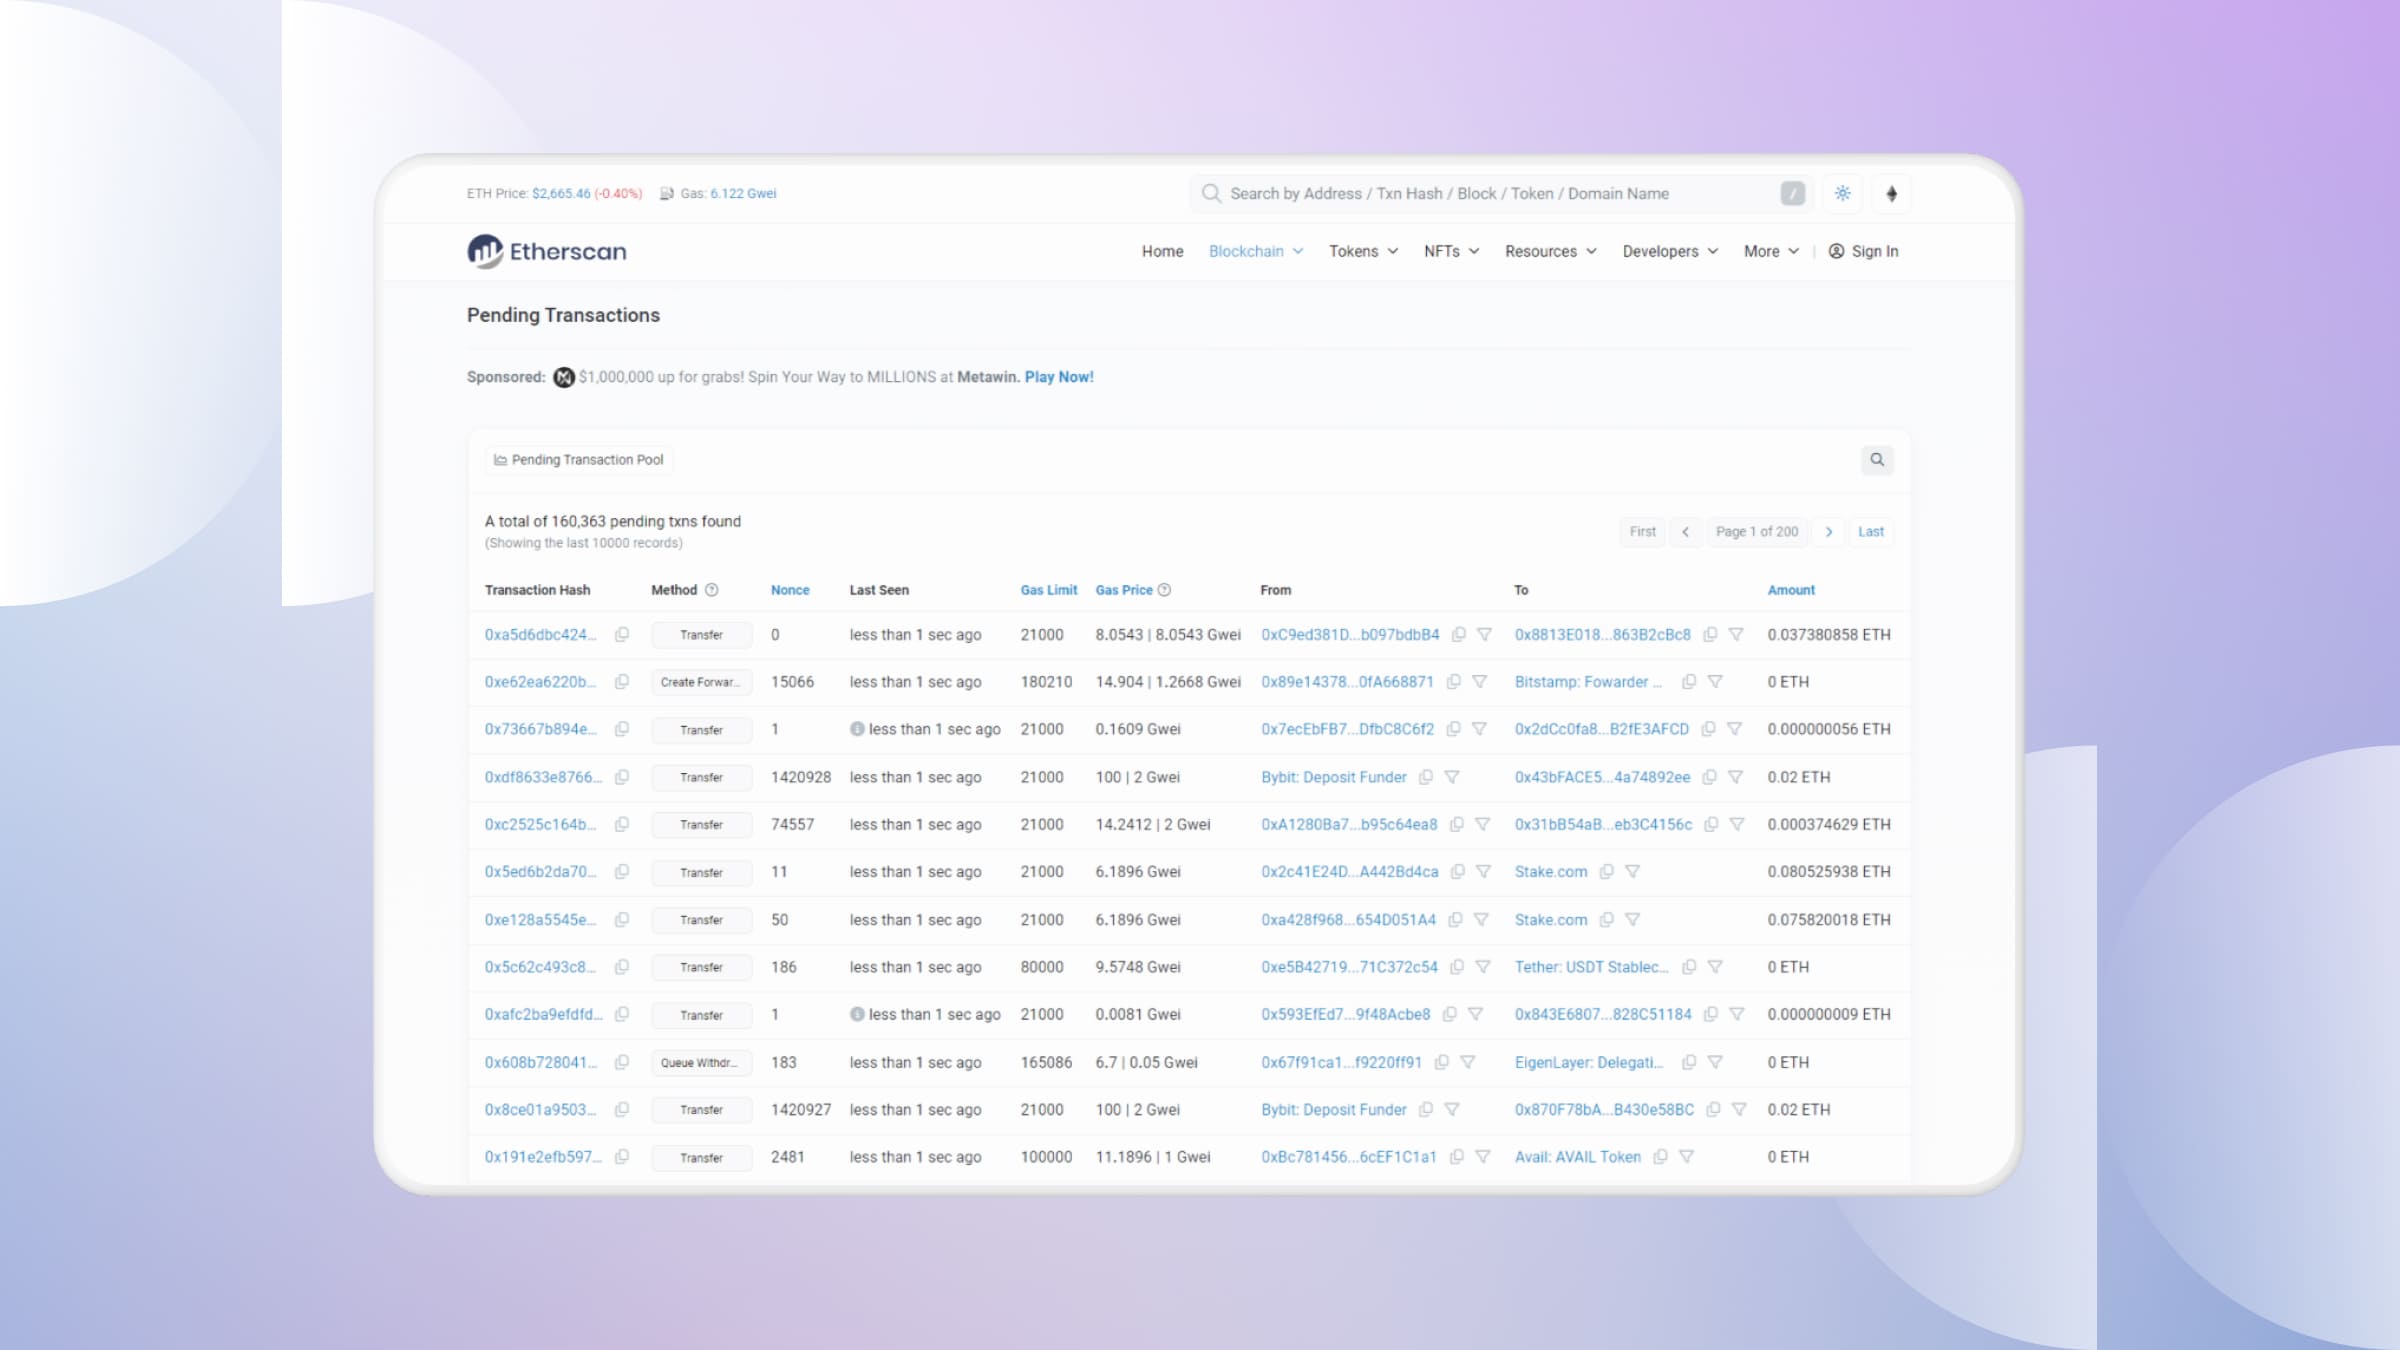Select the Nonce column header to sort
2400x1350 pixels.
[x=790, y=588]
